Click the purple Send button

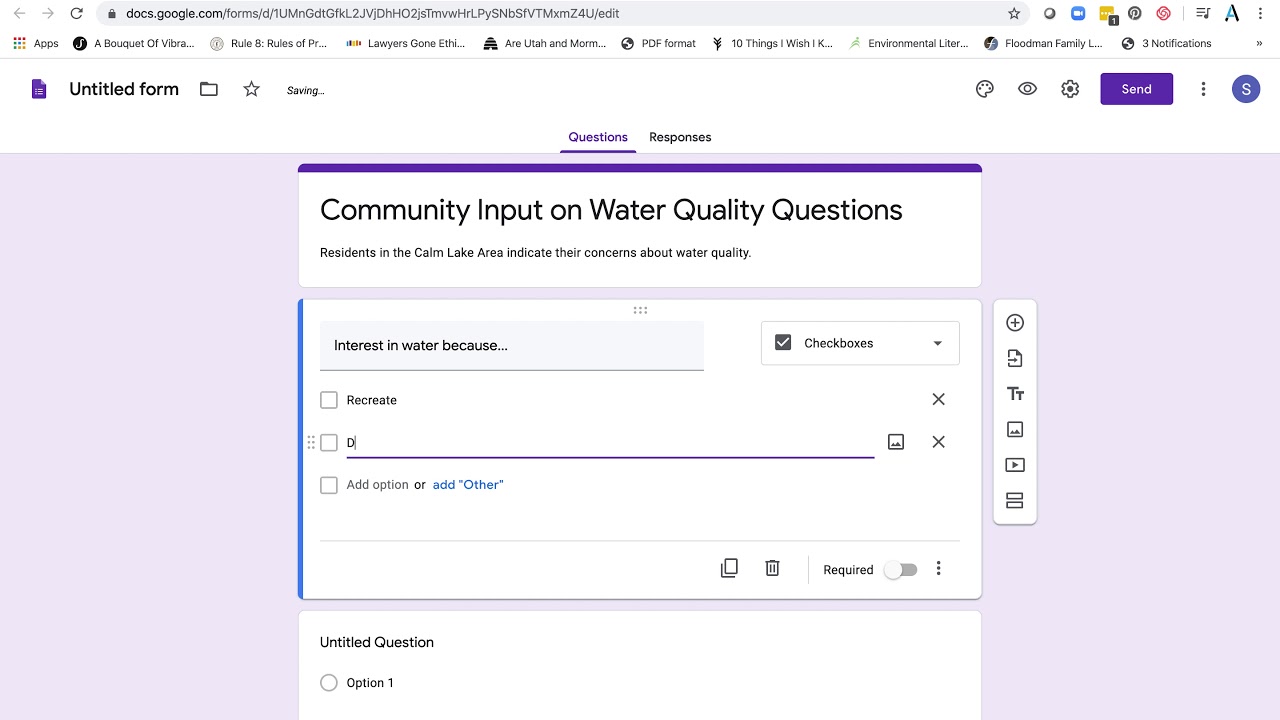[1136, 89]
